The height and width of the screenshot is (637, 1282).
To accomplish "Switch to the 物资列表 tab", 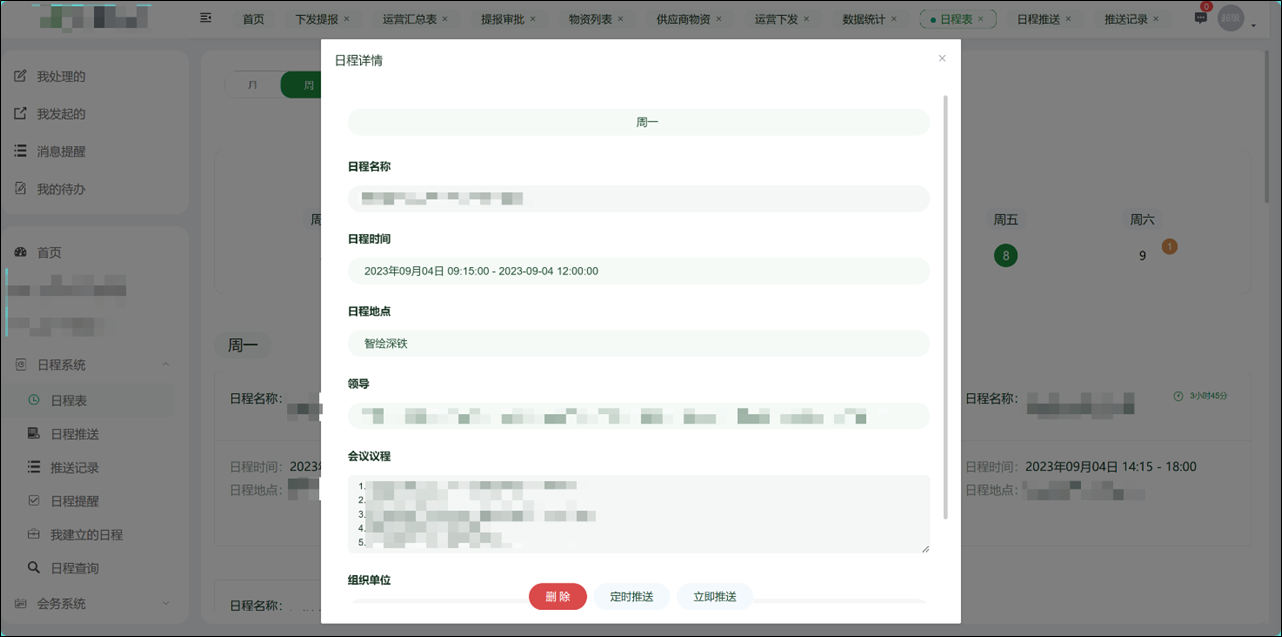I will 589,17.
